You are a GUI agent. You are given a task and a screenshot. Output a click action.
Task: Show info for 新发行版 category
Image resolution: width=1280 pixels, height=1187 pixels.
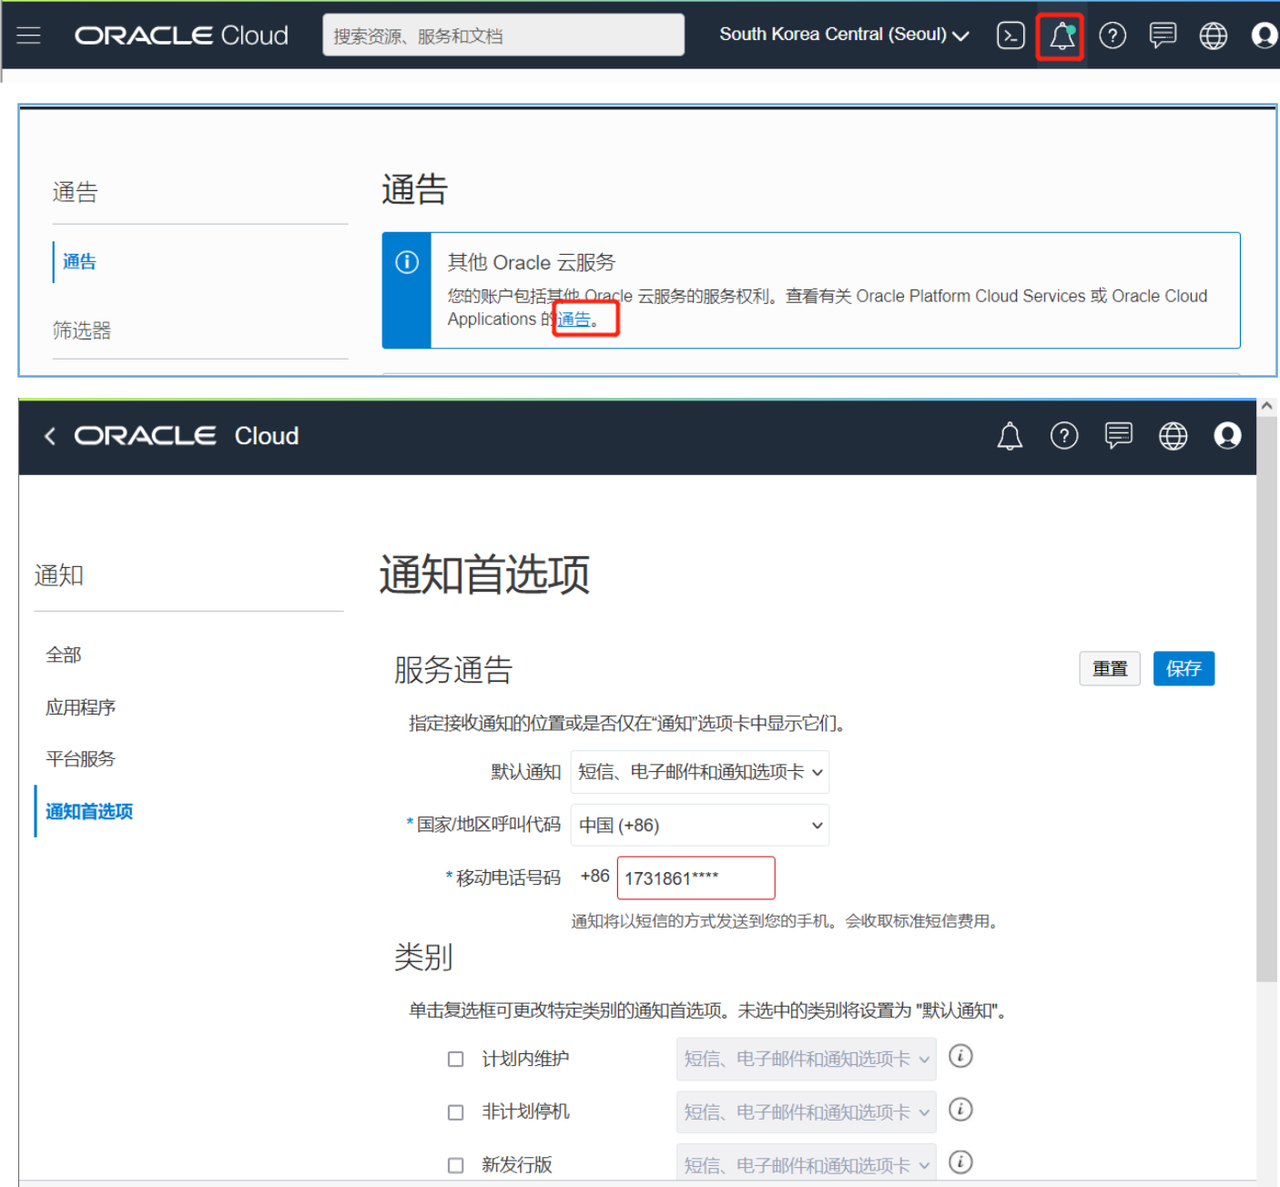click(960, 1162)
